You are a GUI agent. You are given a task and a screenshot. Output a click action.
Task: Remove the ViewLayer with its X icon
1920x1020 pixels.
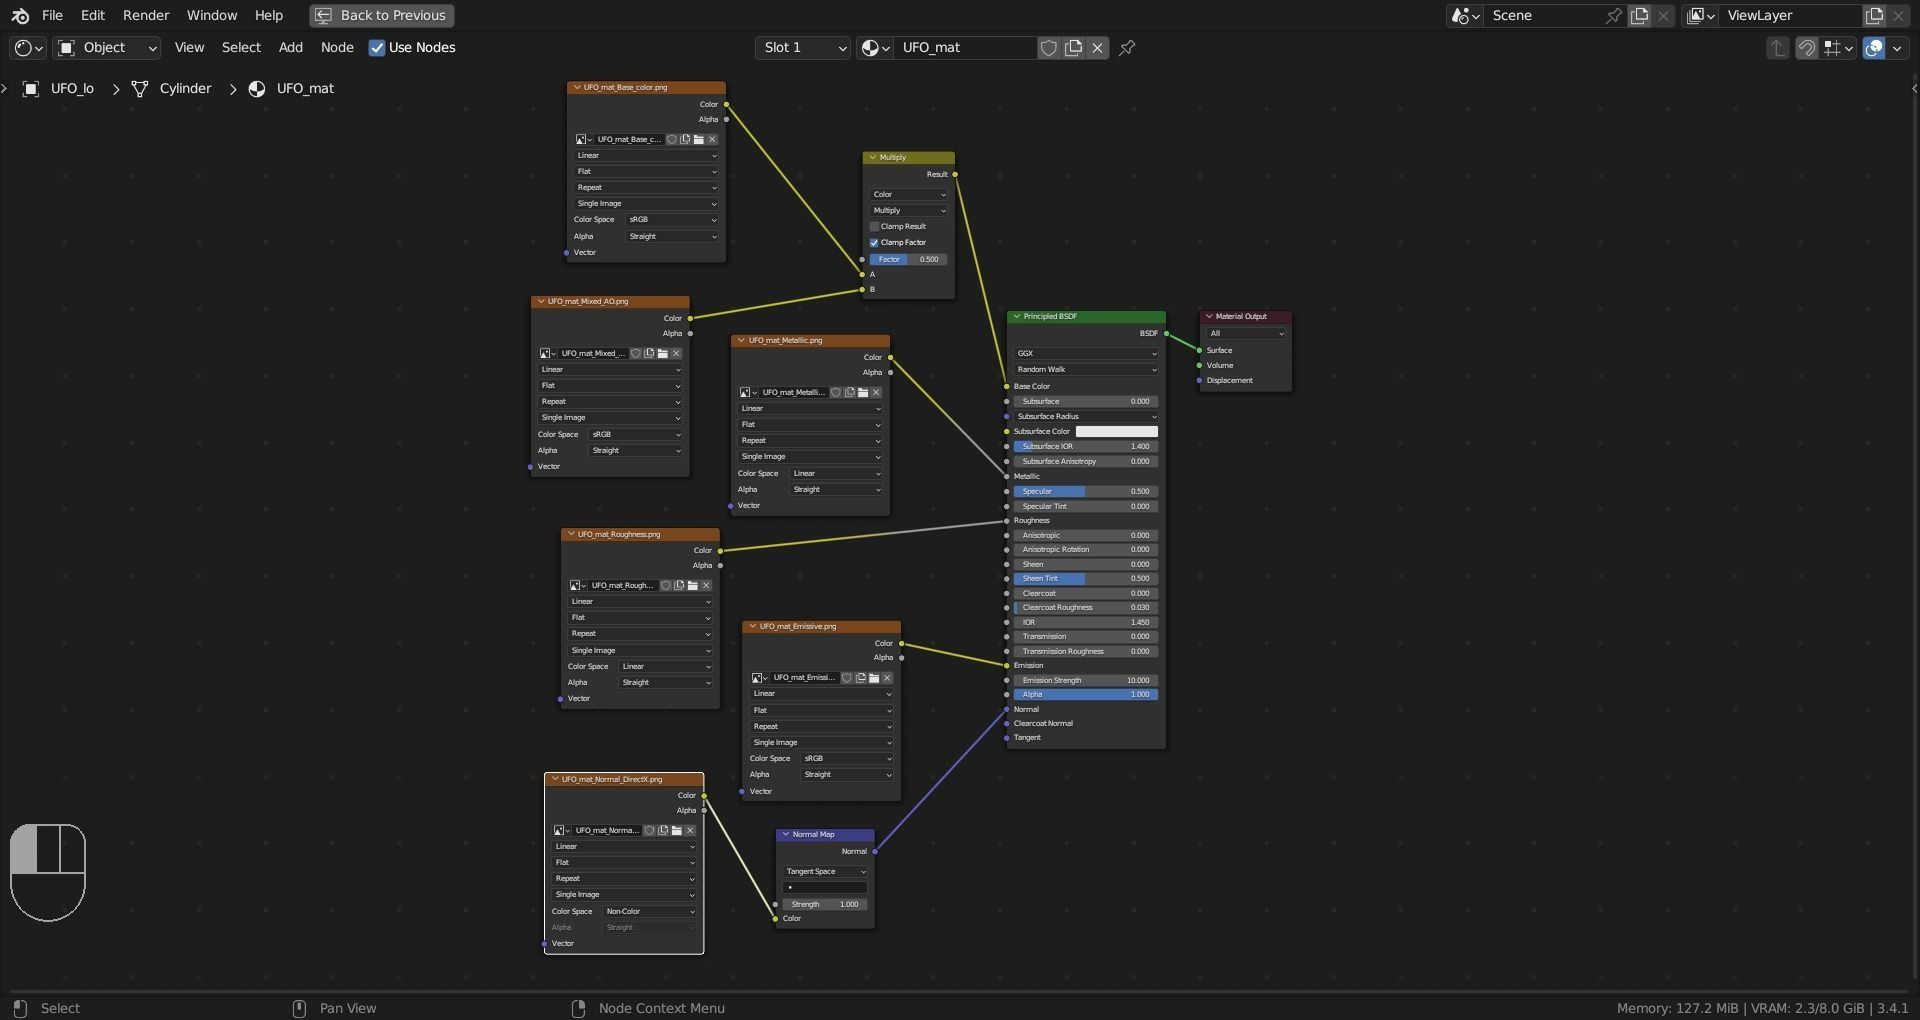(1899, 16)
